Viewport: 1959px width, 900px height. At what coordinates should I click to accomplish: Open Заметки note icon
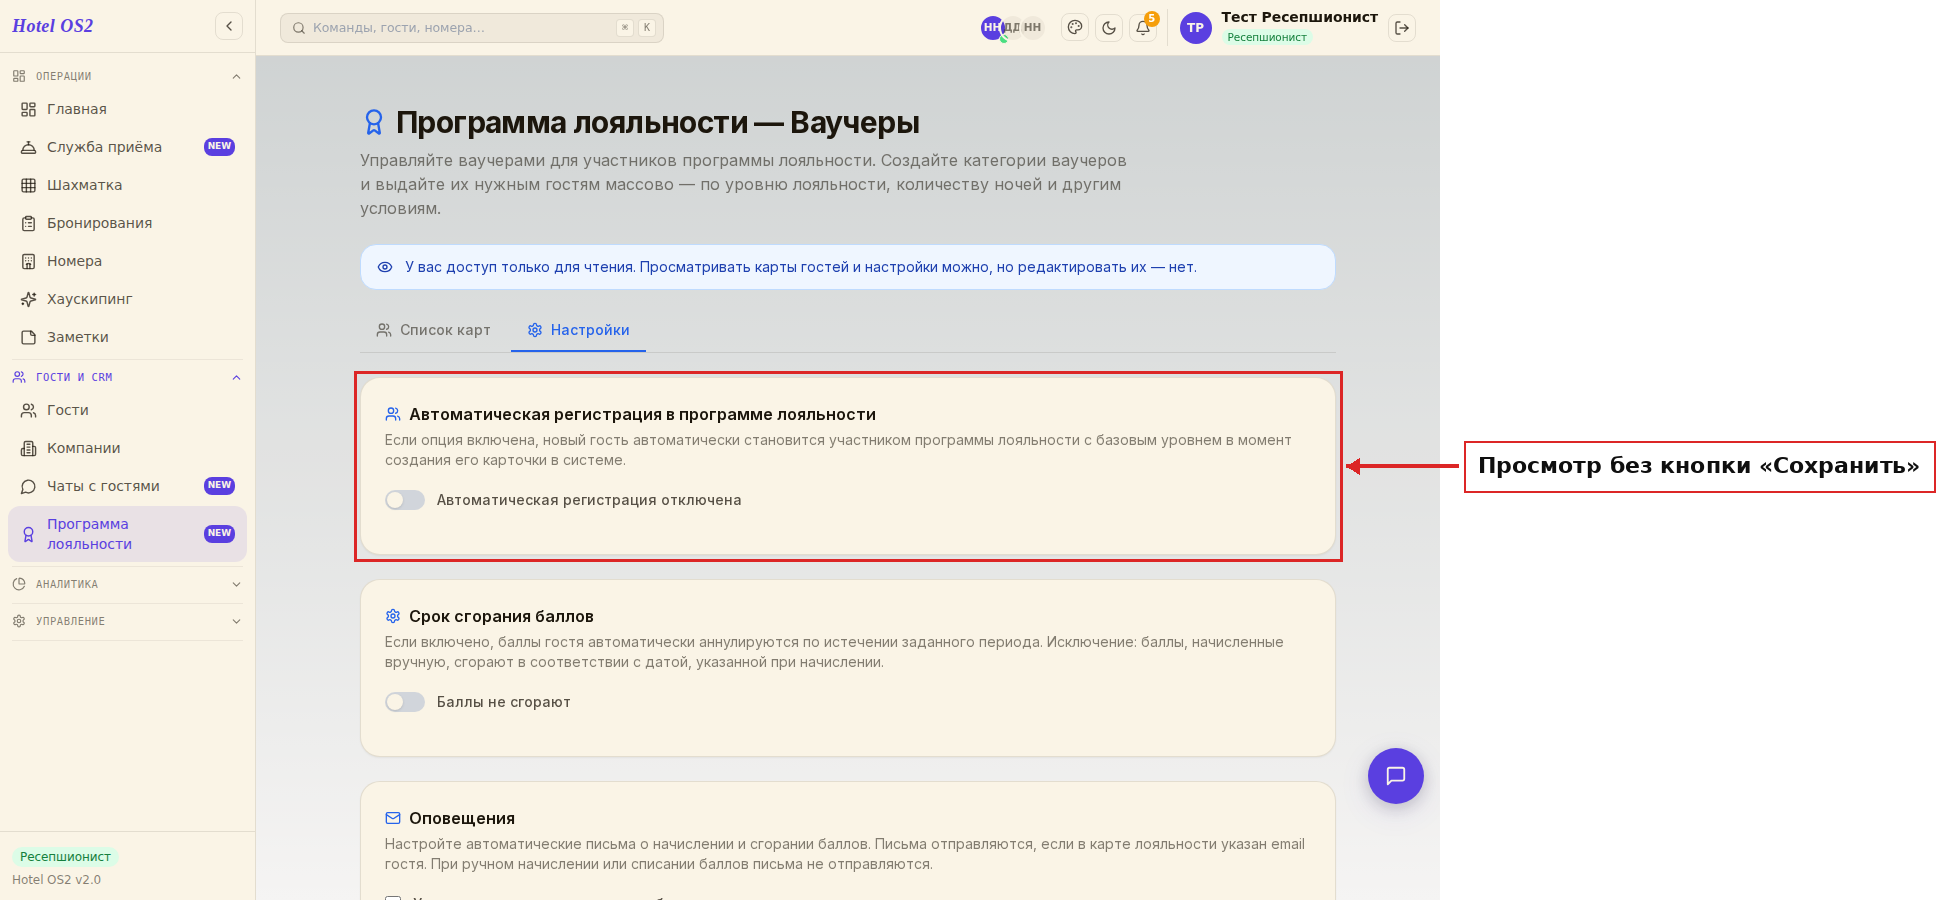(x=28, y=337)
